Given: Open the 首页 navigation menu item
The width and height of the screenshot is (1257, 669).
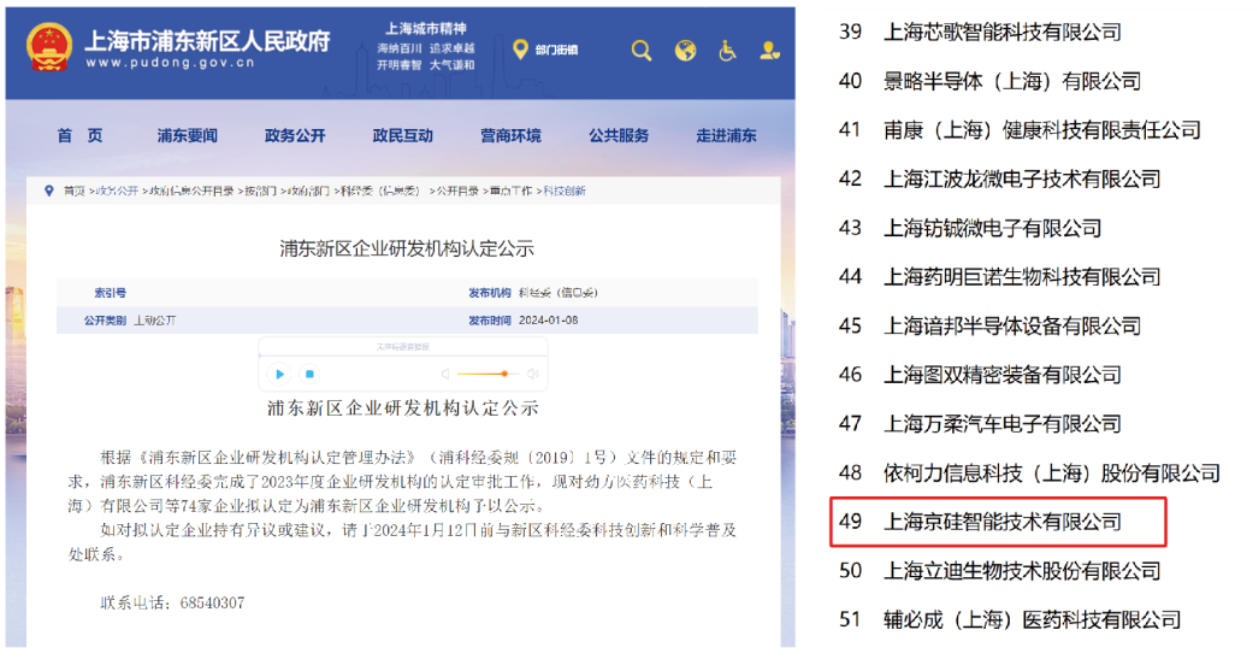Looking at the screenshot, I should click(x=80, y=135).
